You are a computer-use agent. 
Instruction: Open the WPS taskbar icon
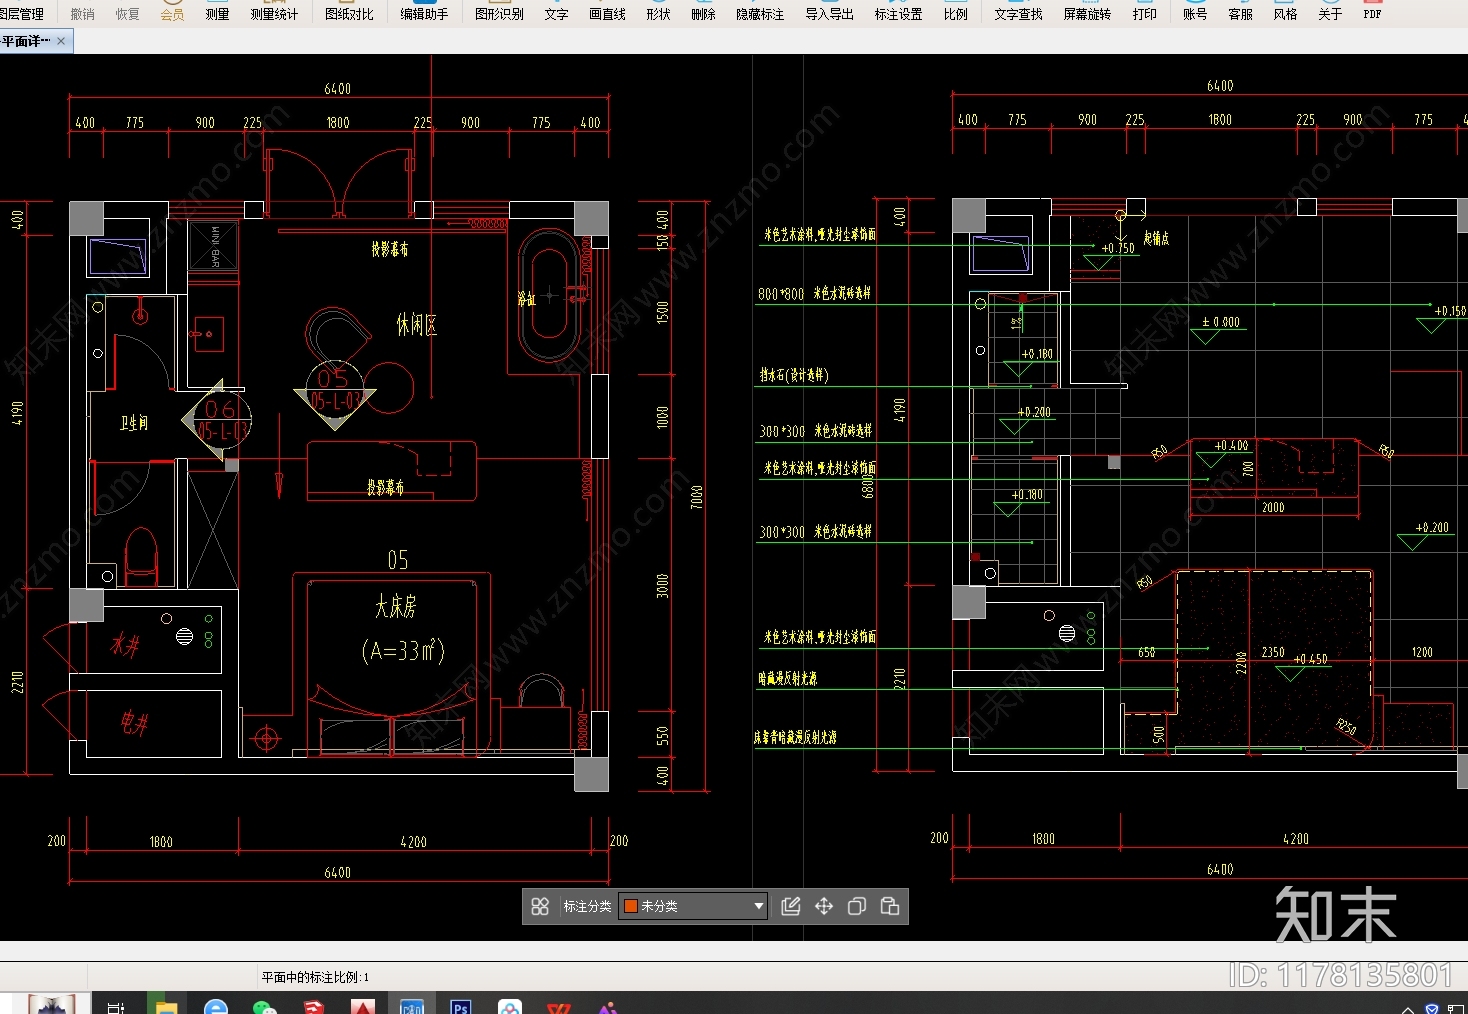559,1006
